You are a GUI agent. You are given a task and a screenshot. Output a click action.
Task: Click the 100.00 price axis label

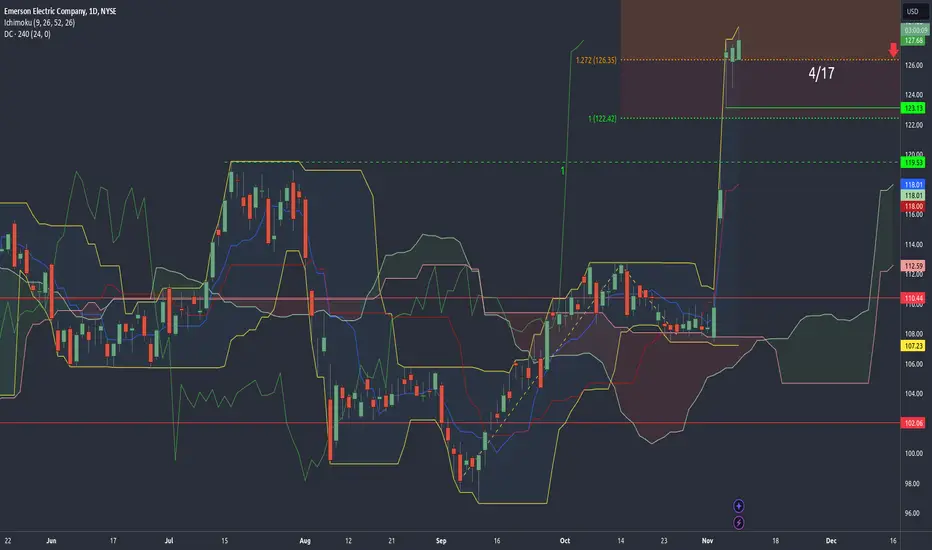pyautogui.click(x=914, y=453)
